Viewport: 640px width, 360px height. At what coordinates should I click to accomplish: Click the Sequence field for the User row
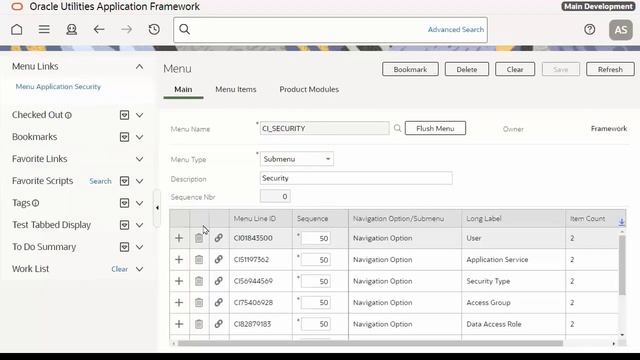point(316,238)
